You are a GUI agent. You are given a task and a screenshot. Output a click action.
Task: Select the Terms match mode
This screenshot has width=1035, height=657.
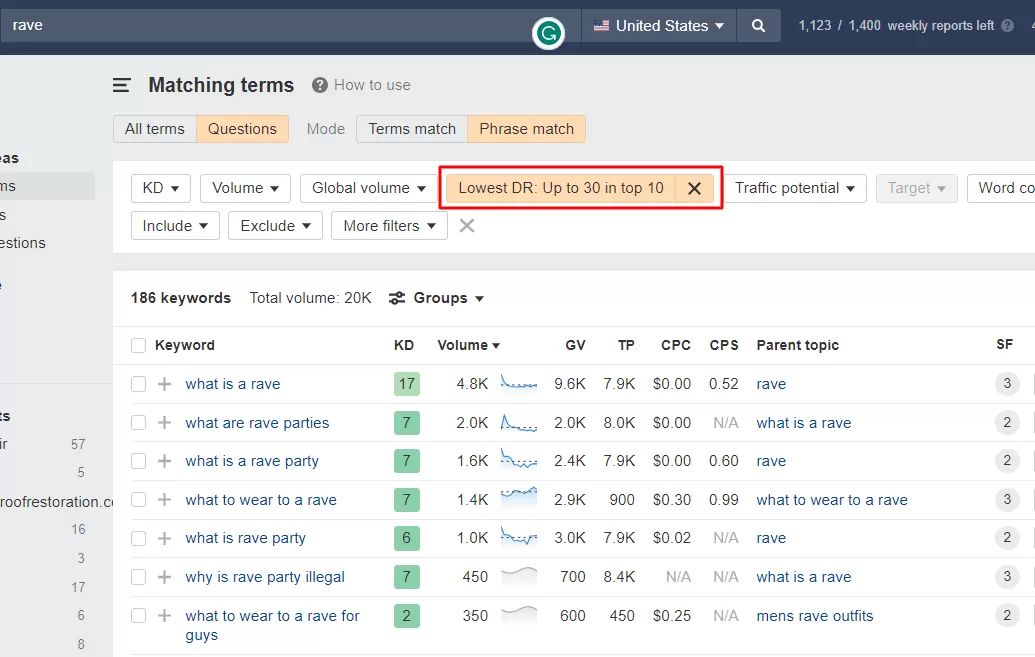[412, 129]
